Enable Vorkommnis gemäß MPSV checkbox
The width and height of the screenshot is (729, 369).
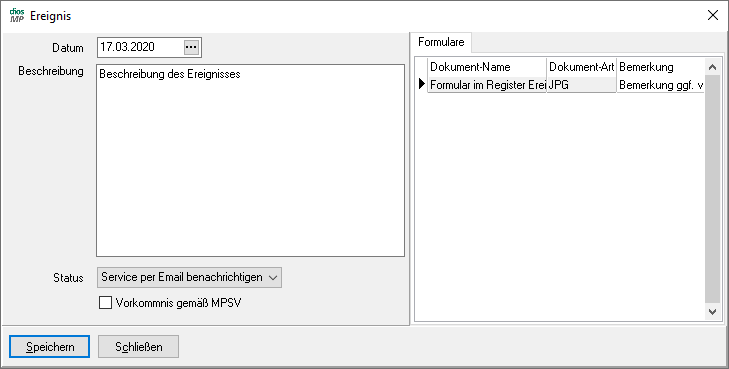click(x=106, y=303)
